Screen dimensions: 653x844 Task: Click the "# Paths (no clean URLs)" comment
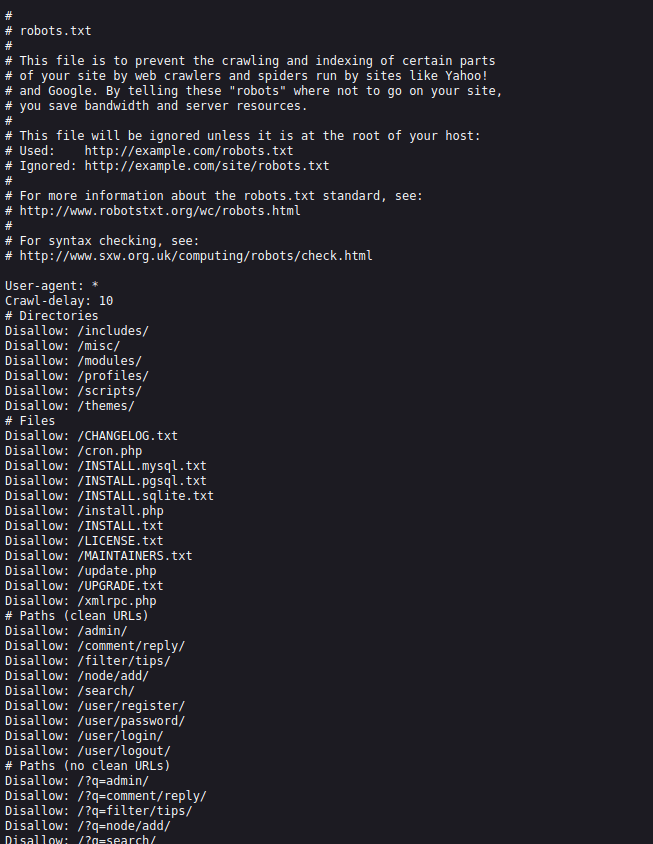(88, 766)
